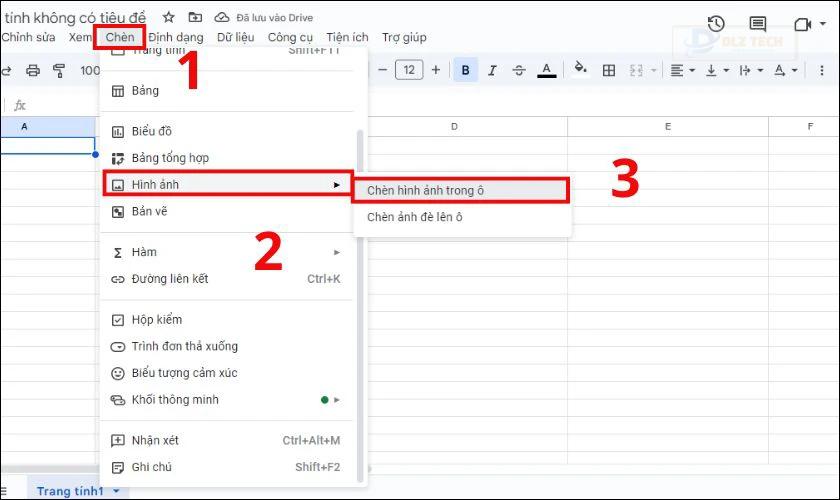Open the Chỉnh sửa menu

tap(28, 37)
